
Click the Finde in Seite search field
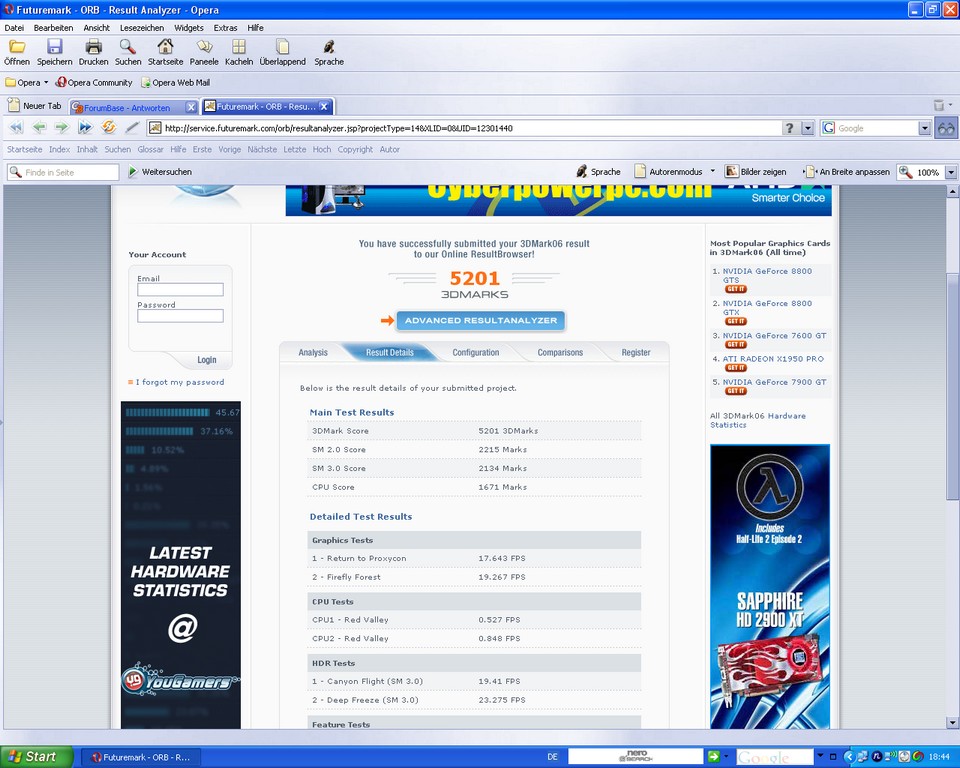coord(63,172)
